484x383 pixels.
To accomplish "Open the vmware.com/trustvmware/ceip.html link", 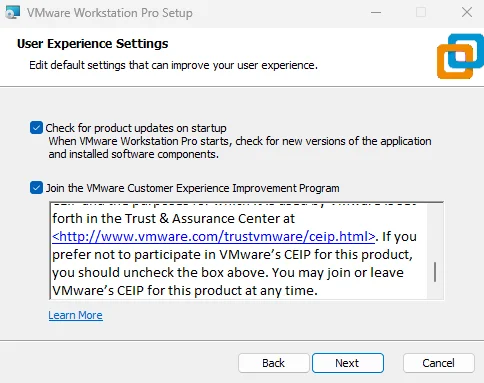I will [x=214, y=237].
